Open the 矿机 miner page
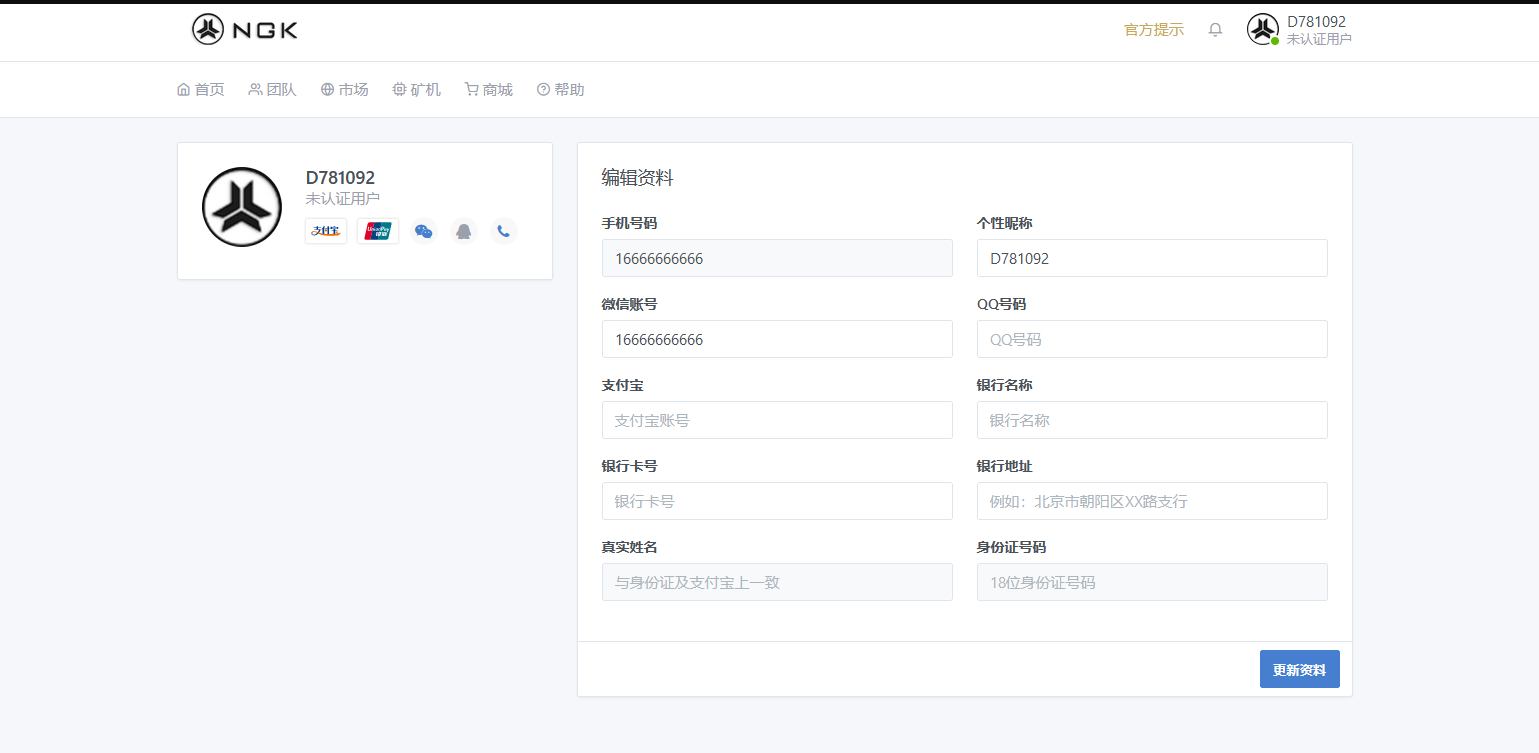The height and width of the screenshot is (753, 1539). point(417,90)
